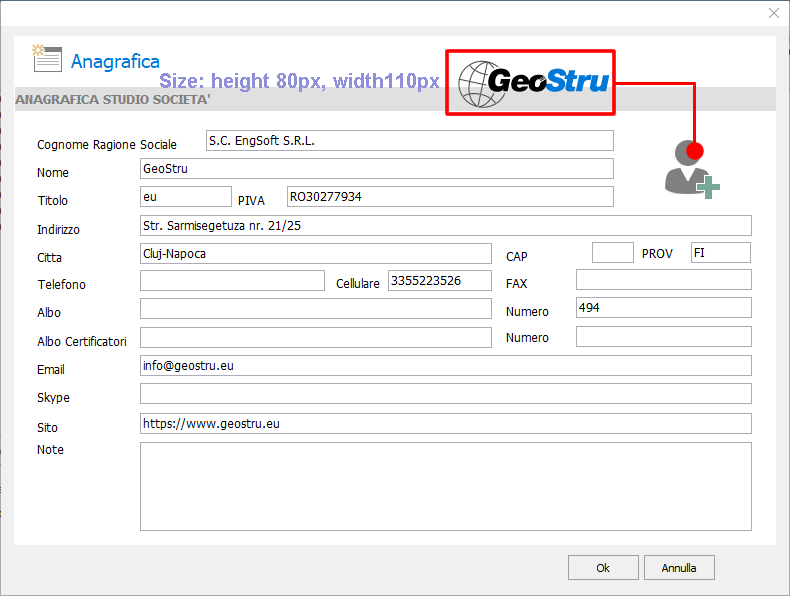Edit the Indirizzo address field

click(x=445, y=226)
